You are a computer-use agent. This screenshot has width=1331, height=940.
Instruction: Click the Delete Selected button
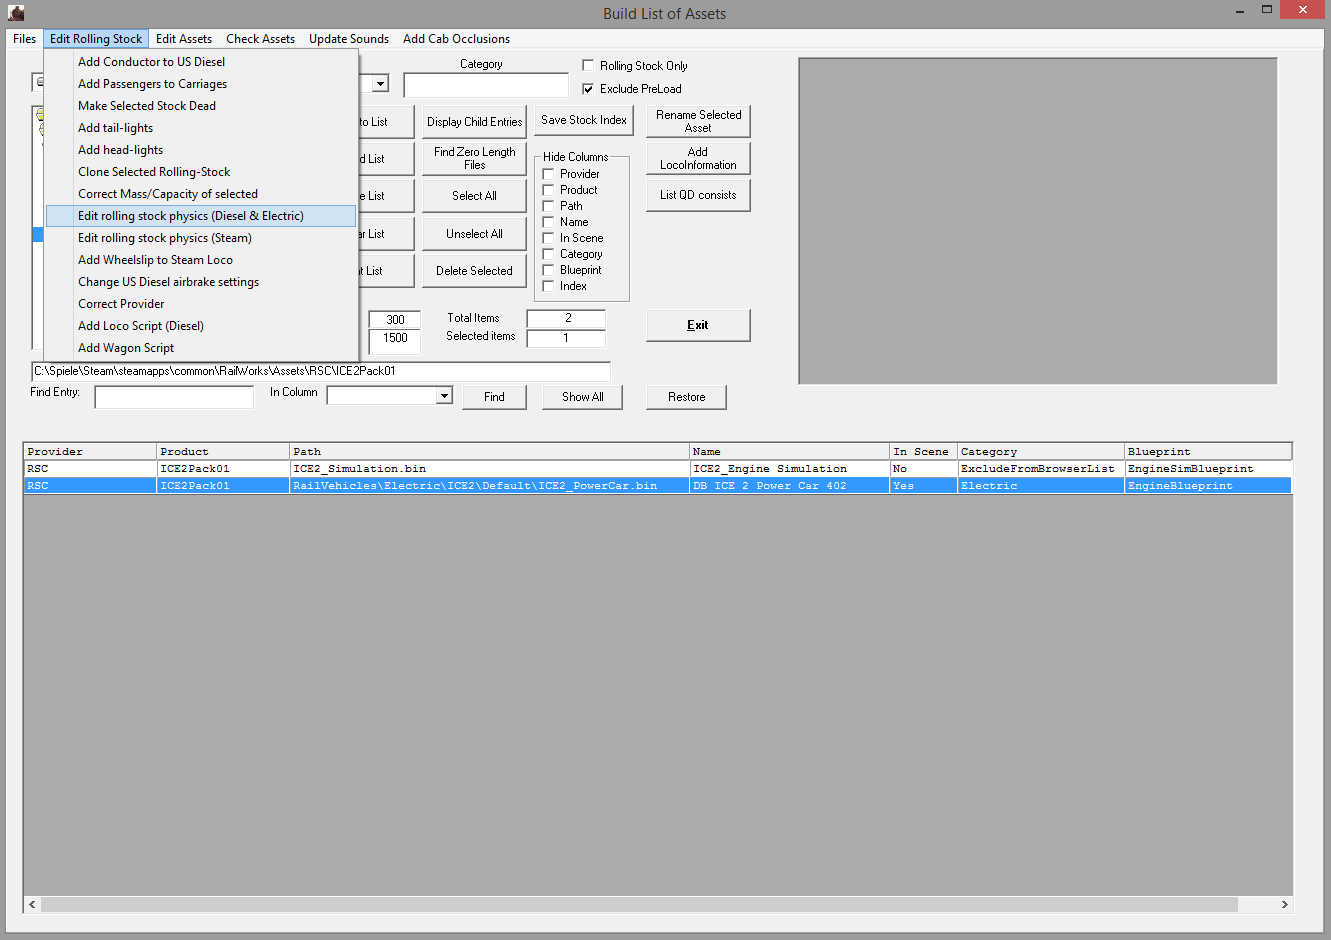[474, 271]
